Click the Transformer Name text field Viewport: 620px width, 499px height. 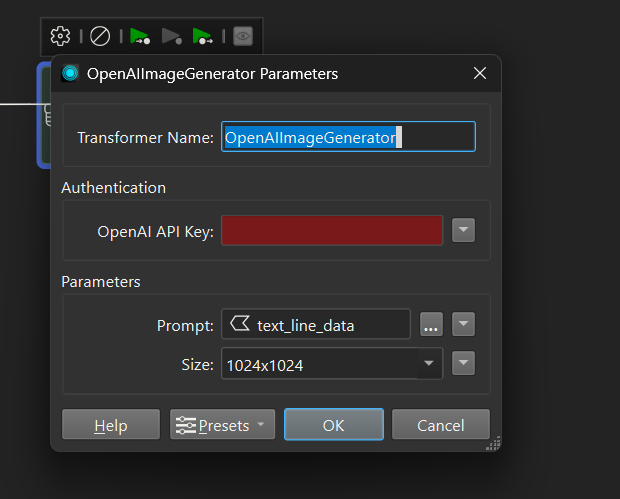(347, 137)
